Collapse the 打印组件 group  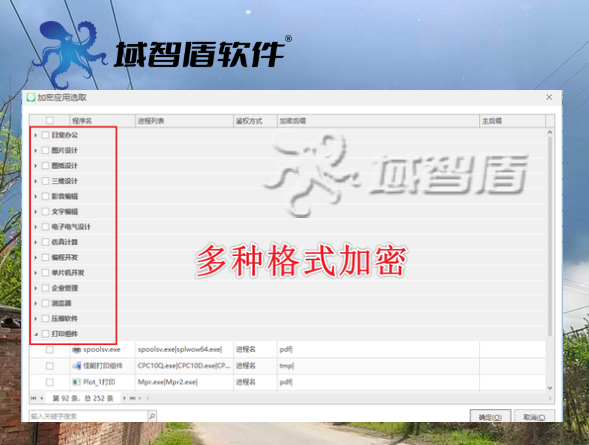[x=36, y=334]
